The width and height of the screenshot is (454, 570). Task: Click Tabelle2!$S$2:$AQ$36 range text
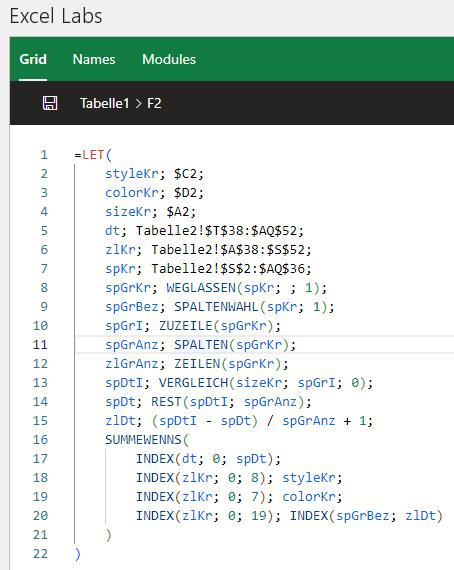click(x=228, y=269)
